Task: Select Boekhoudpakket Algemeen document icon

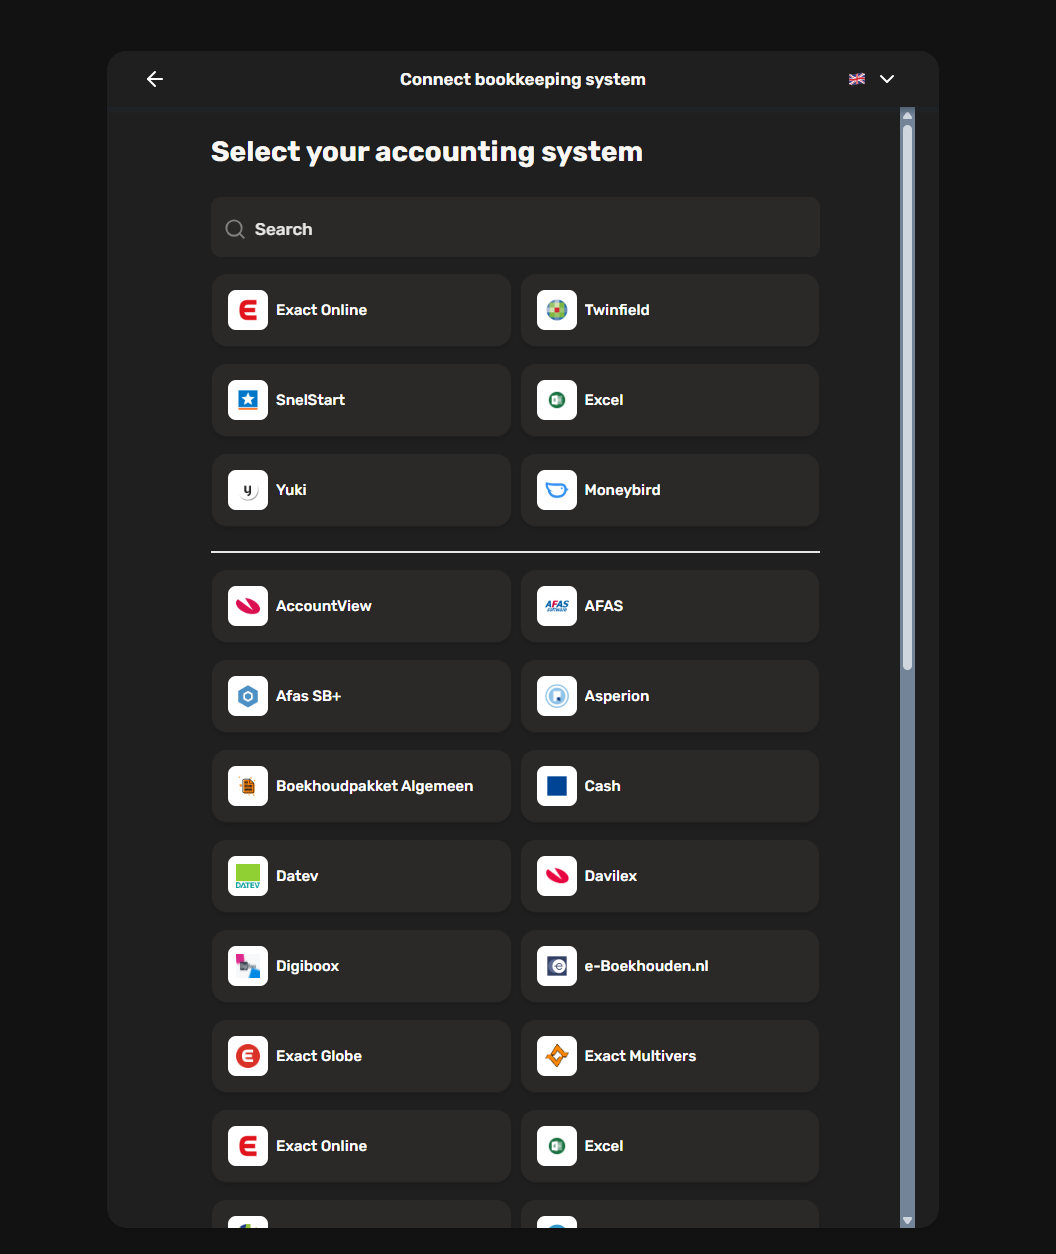Action: 248,786
